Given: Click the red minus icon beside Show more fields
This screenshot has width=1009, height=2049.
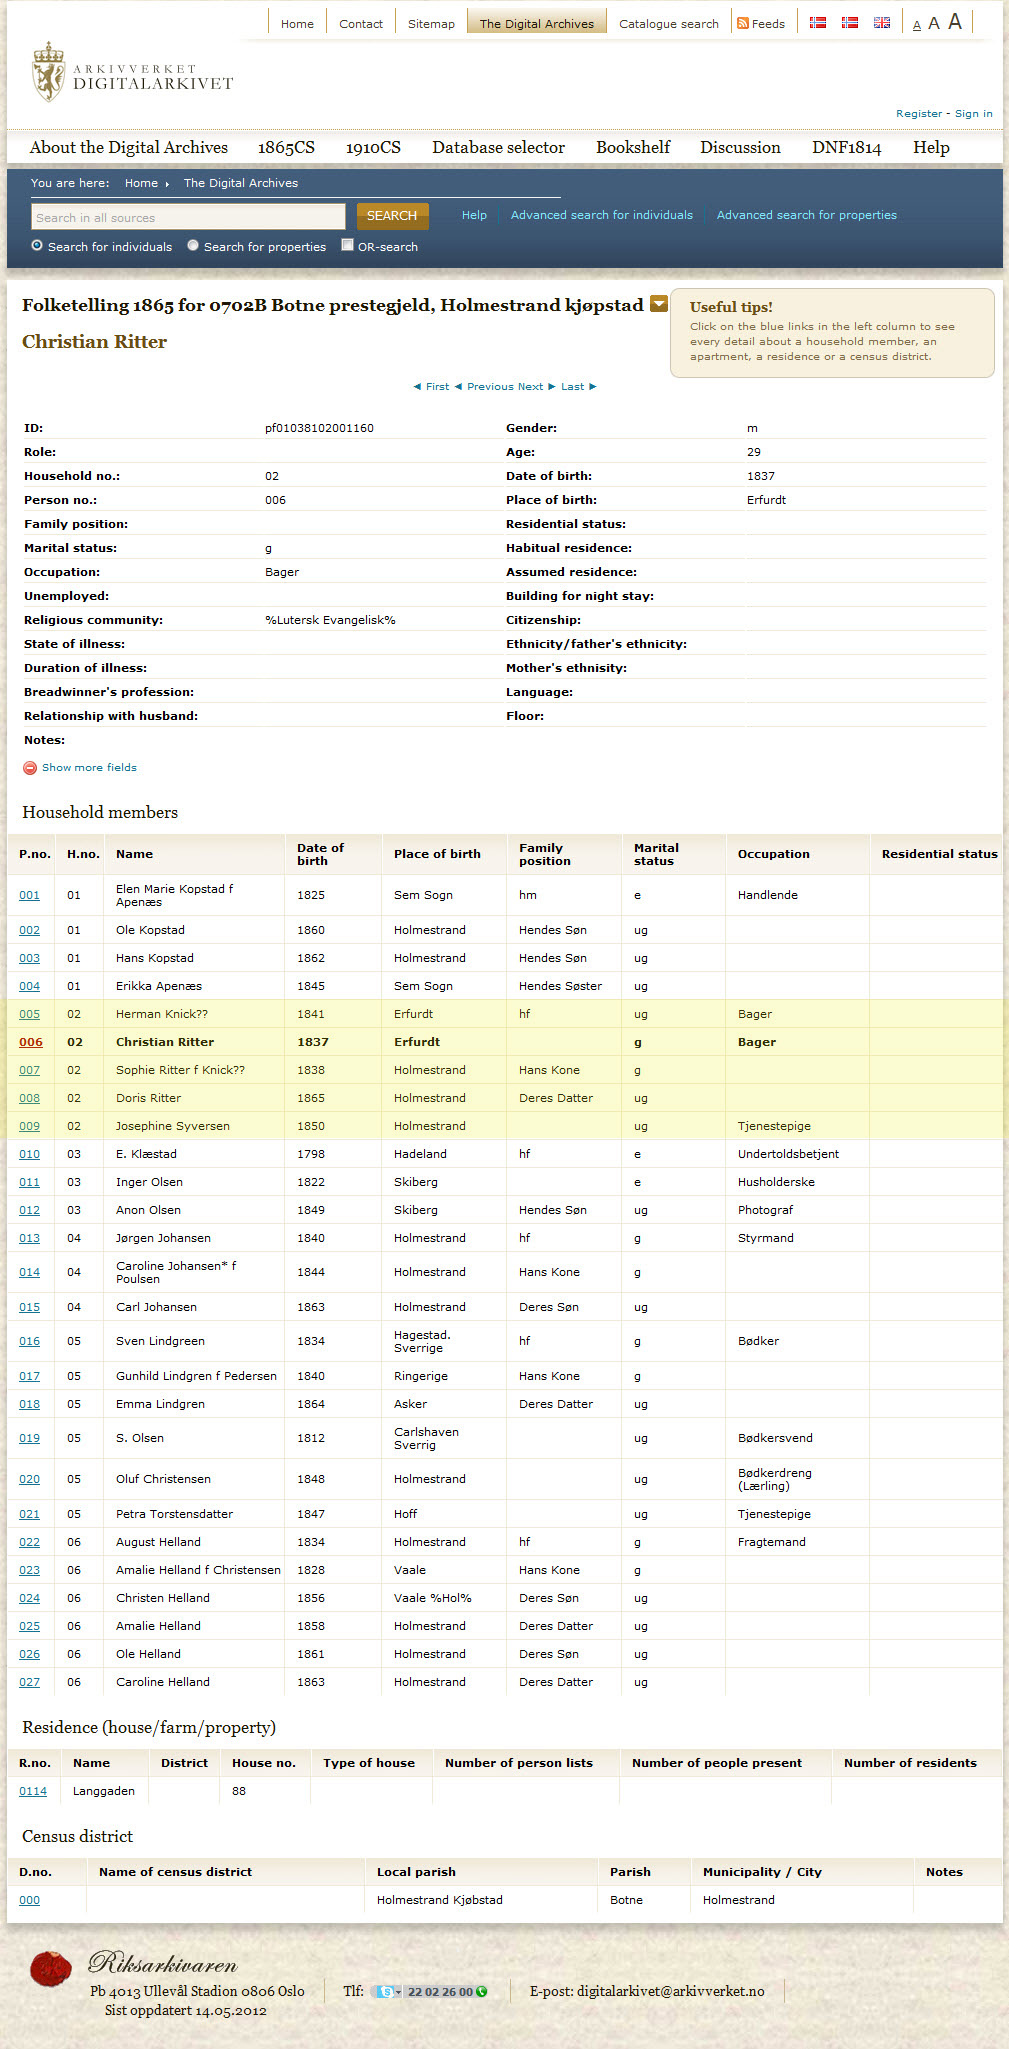Looking at the screenshot, I should point(30,768).
